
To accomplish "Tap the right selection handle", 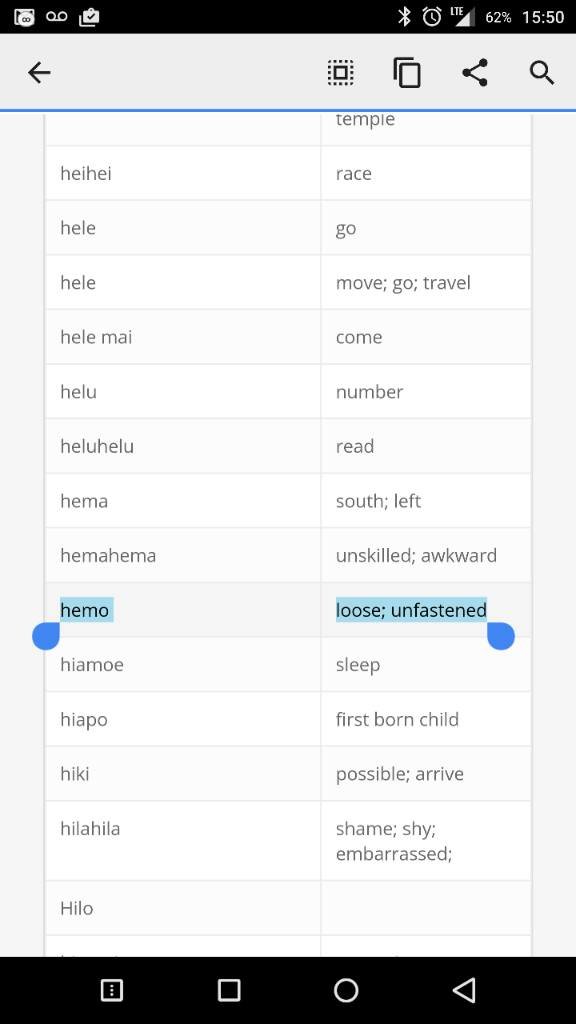I will click(501, 636).
